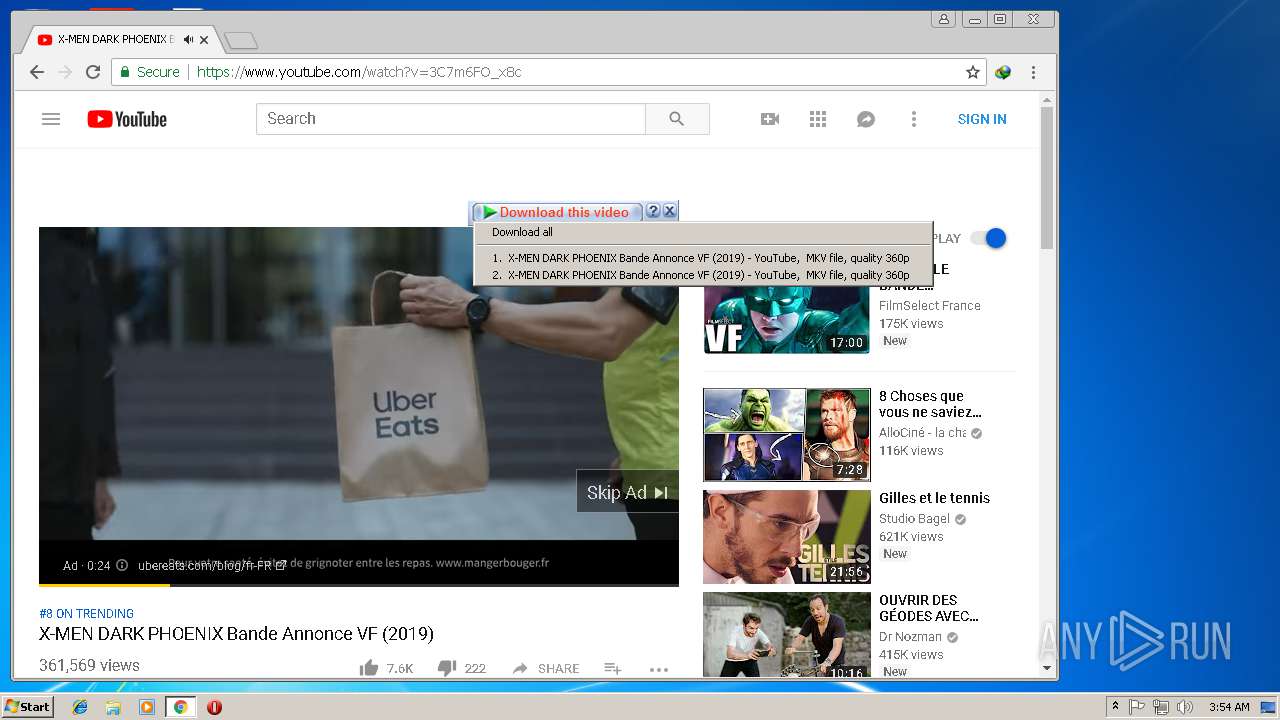Click the YouTube logo
1280x720 pixels.
point(127,119)
